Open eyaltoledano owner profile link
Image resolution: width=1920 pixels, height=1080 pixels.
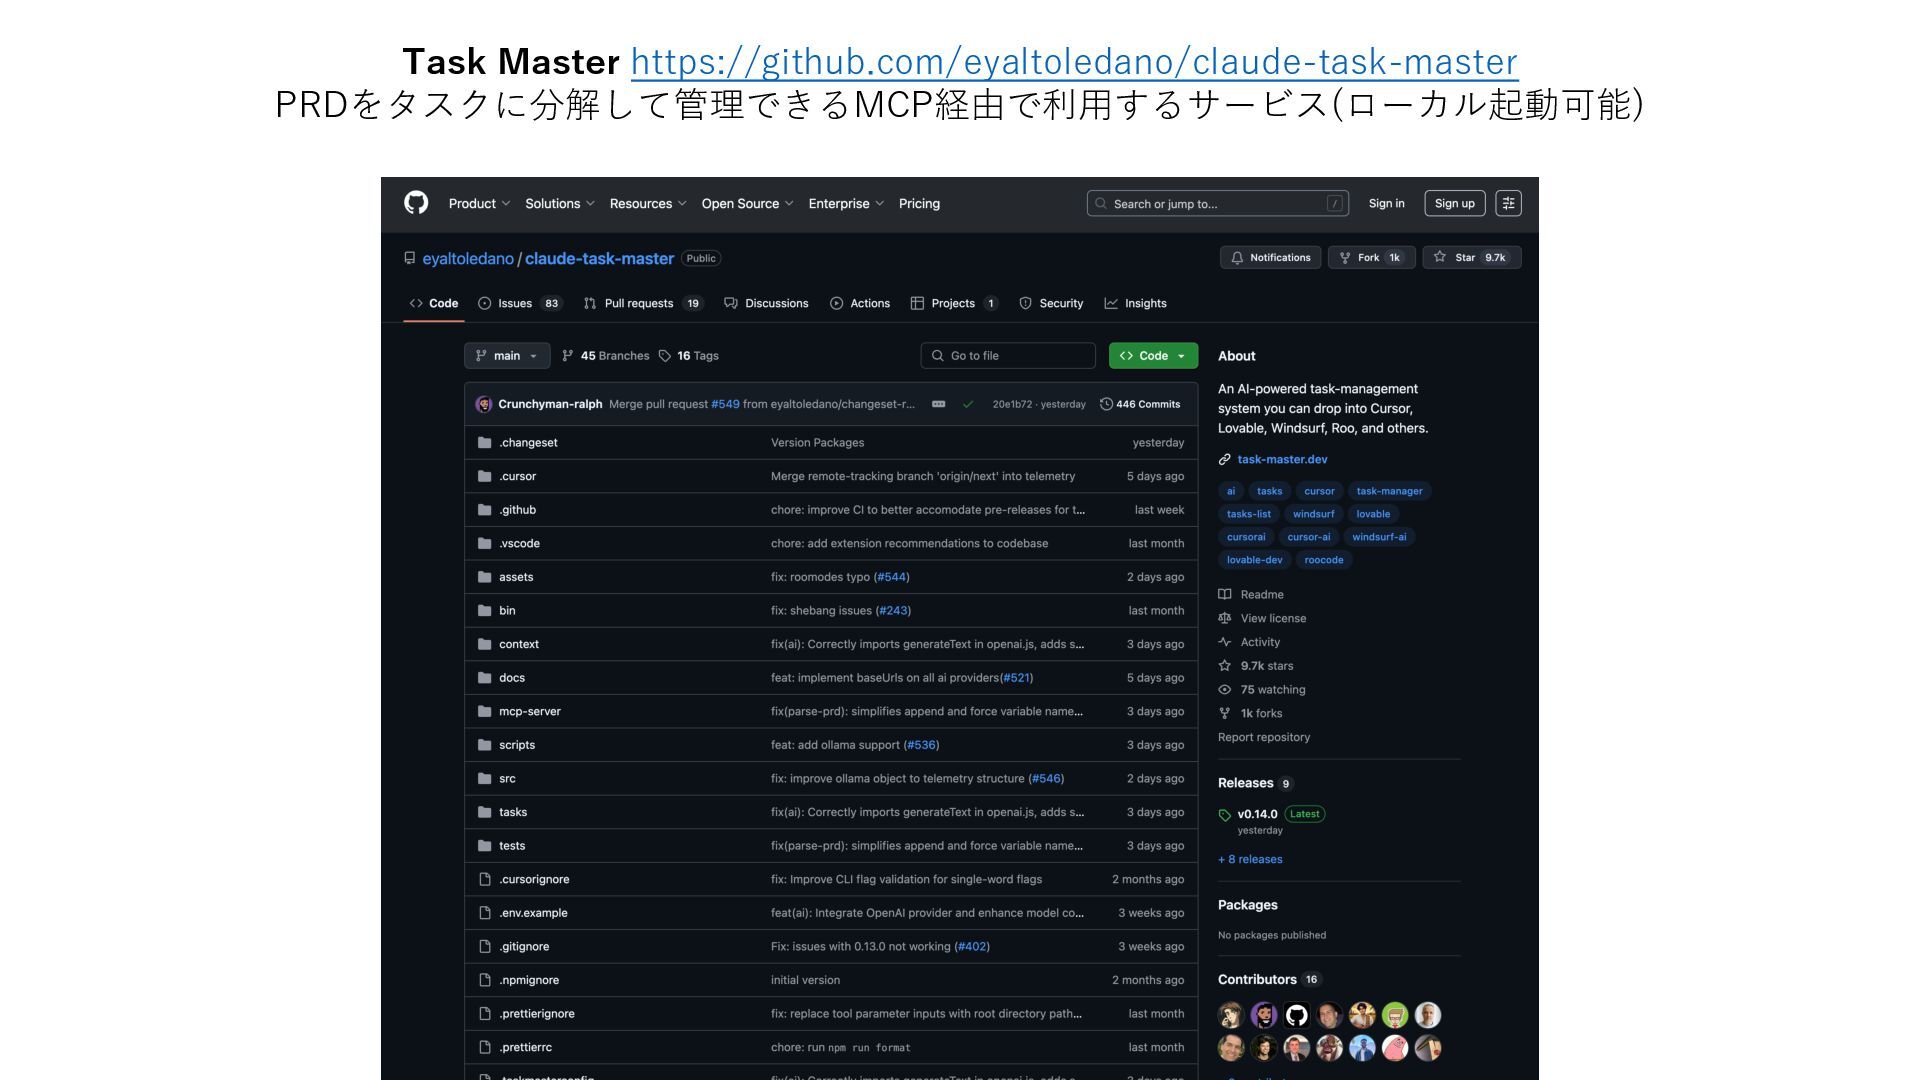468,258
